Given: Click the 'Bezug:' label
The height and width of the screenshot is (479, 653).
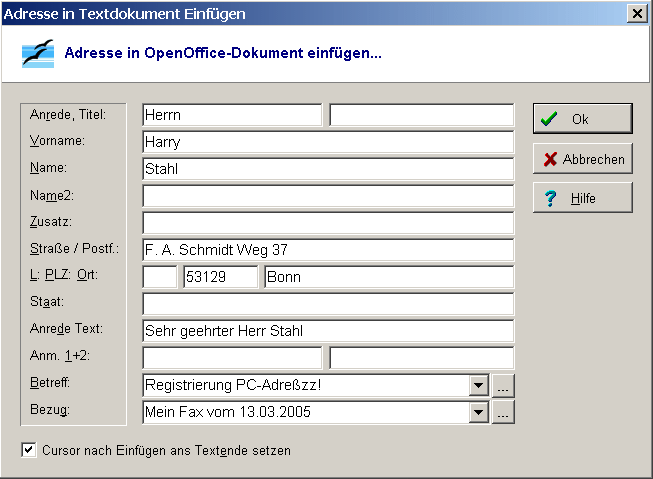Looking at the screenshot, I should 50,410.
